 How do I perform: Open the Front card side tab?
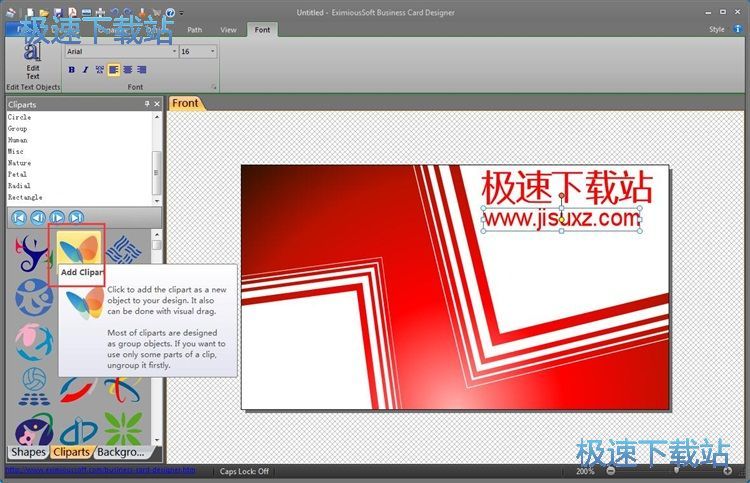pos(185,103)
